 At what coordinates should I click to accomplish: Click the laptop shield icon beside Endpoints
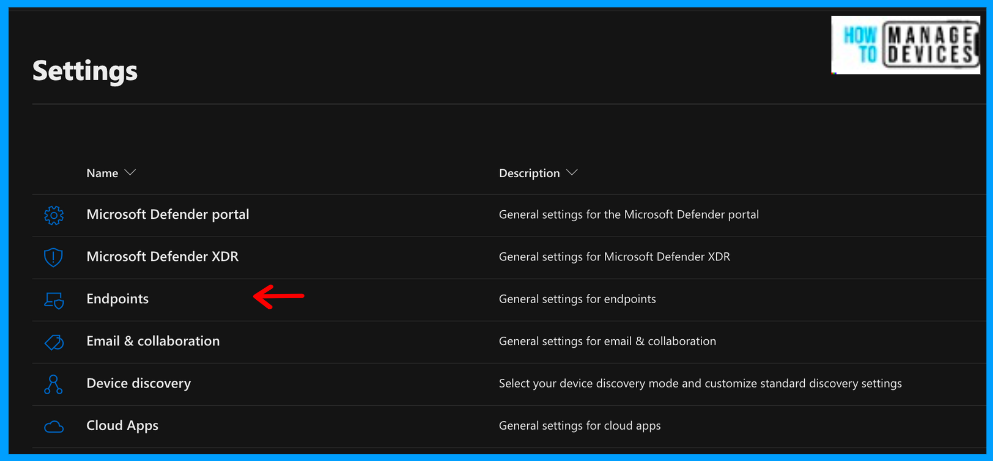(x=54, y=300)
